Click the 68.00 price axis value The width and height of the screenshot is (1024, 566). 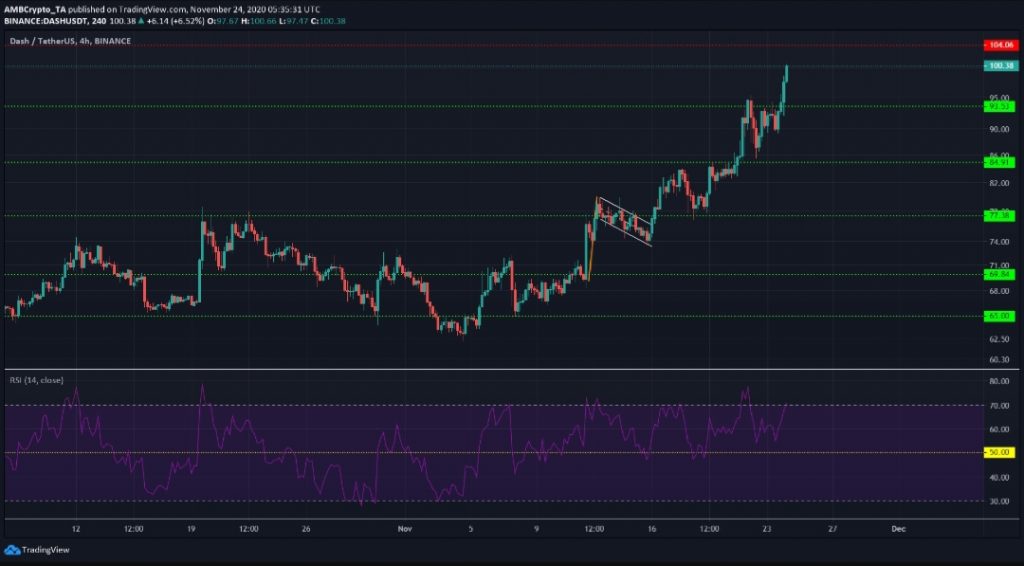click(999, 291)
